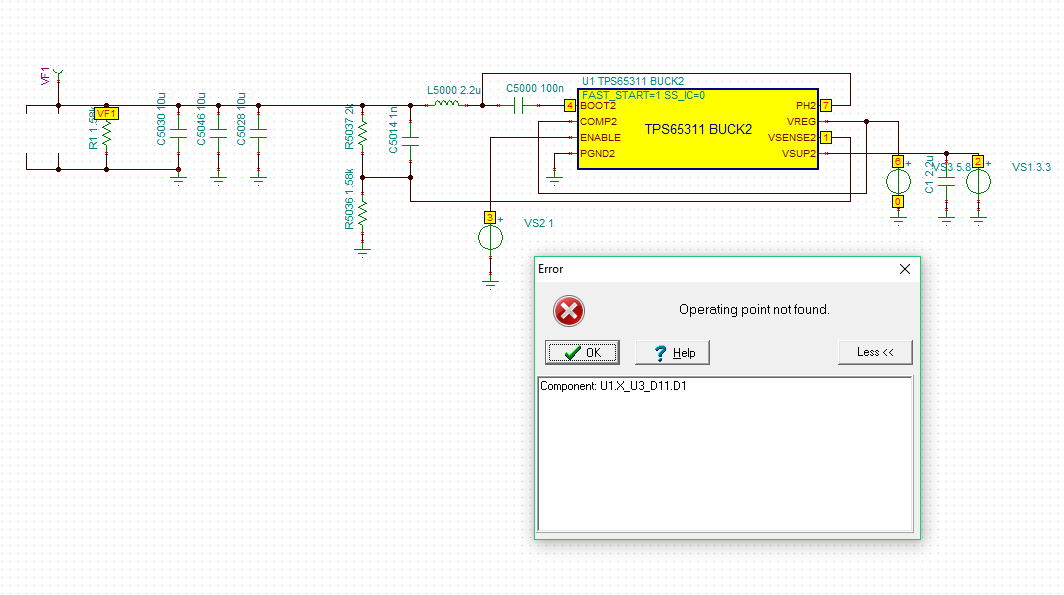Image resolution: width=1064 pixels, height=595 pixels.
Task: Click the ground symbol below R5036
Action: point(362,252)
